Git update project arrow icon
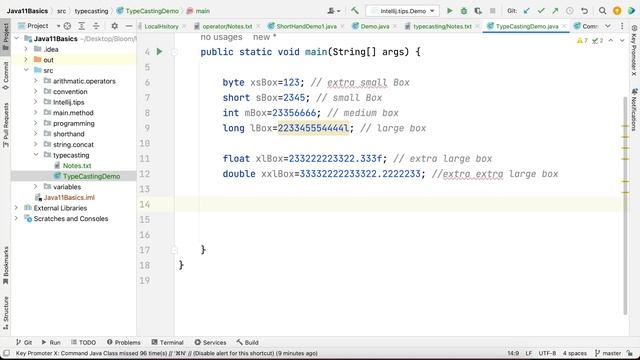 [527, 11]
